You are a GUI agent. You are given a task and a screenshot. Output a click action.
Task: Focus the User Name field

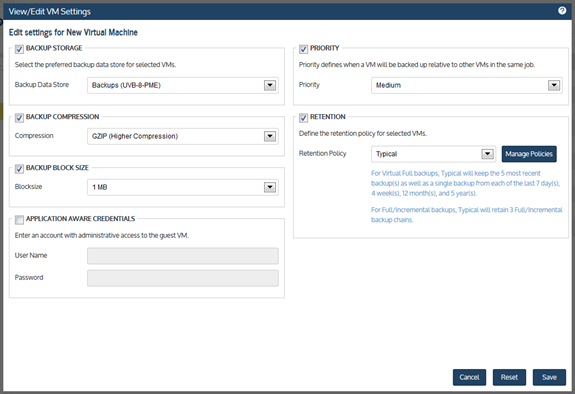(x=183, y=256)
